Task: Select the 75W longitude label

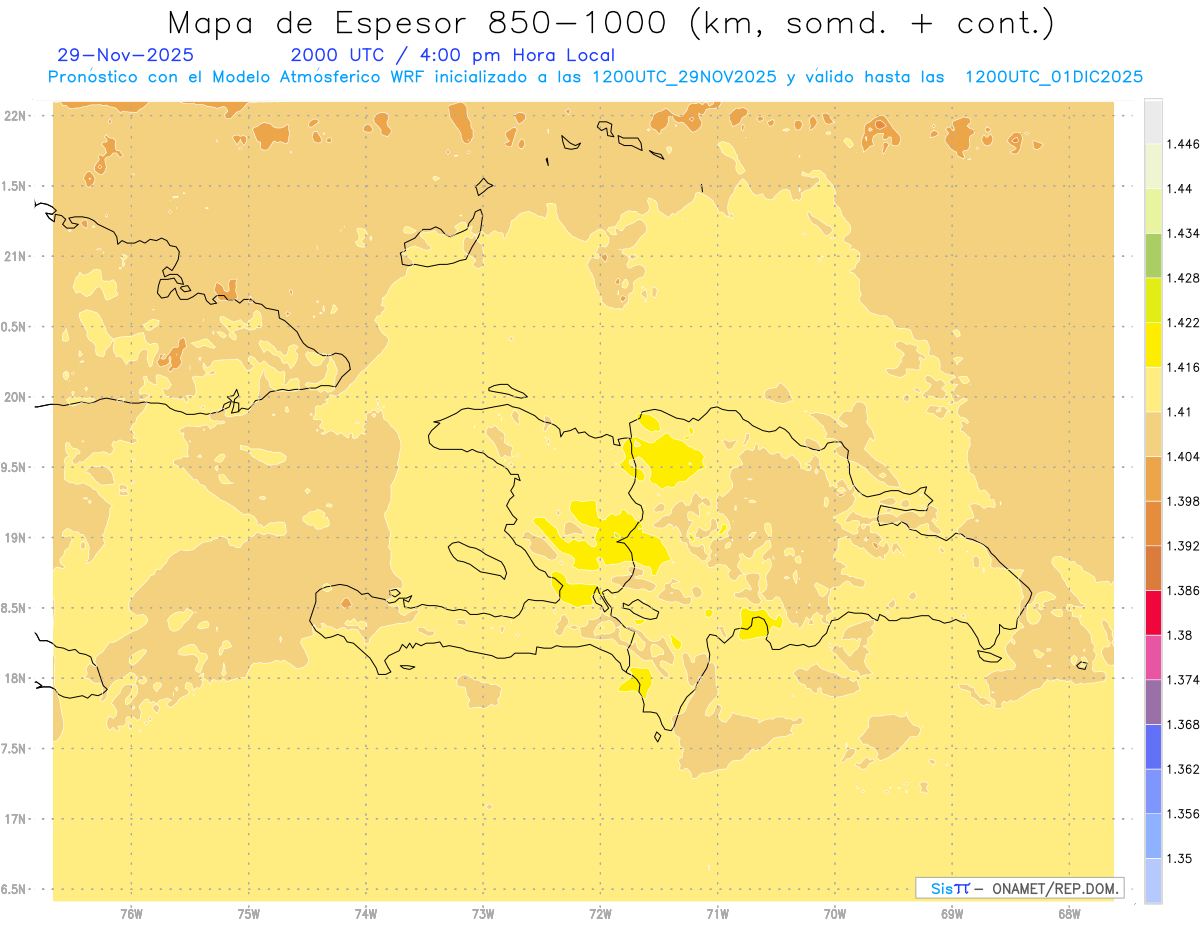Action: tap(249, 913)
